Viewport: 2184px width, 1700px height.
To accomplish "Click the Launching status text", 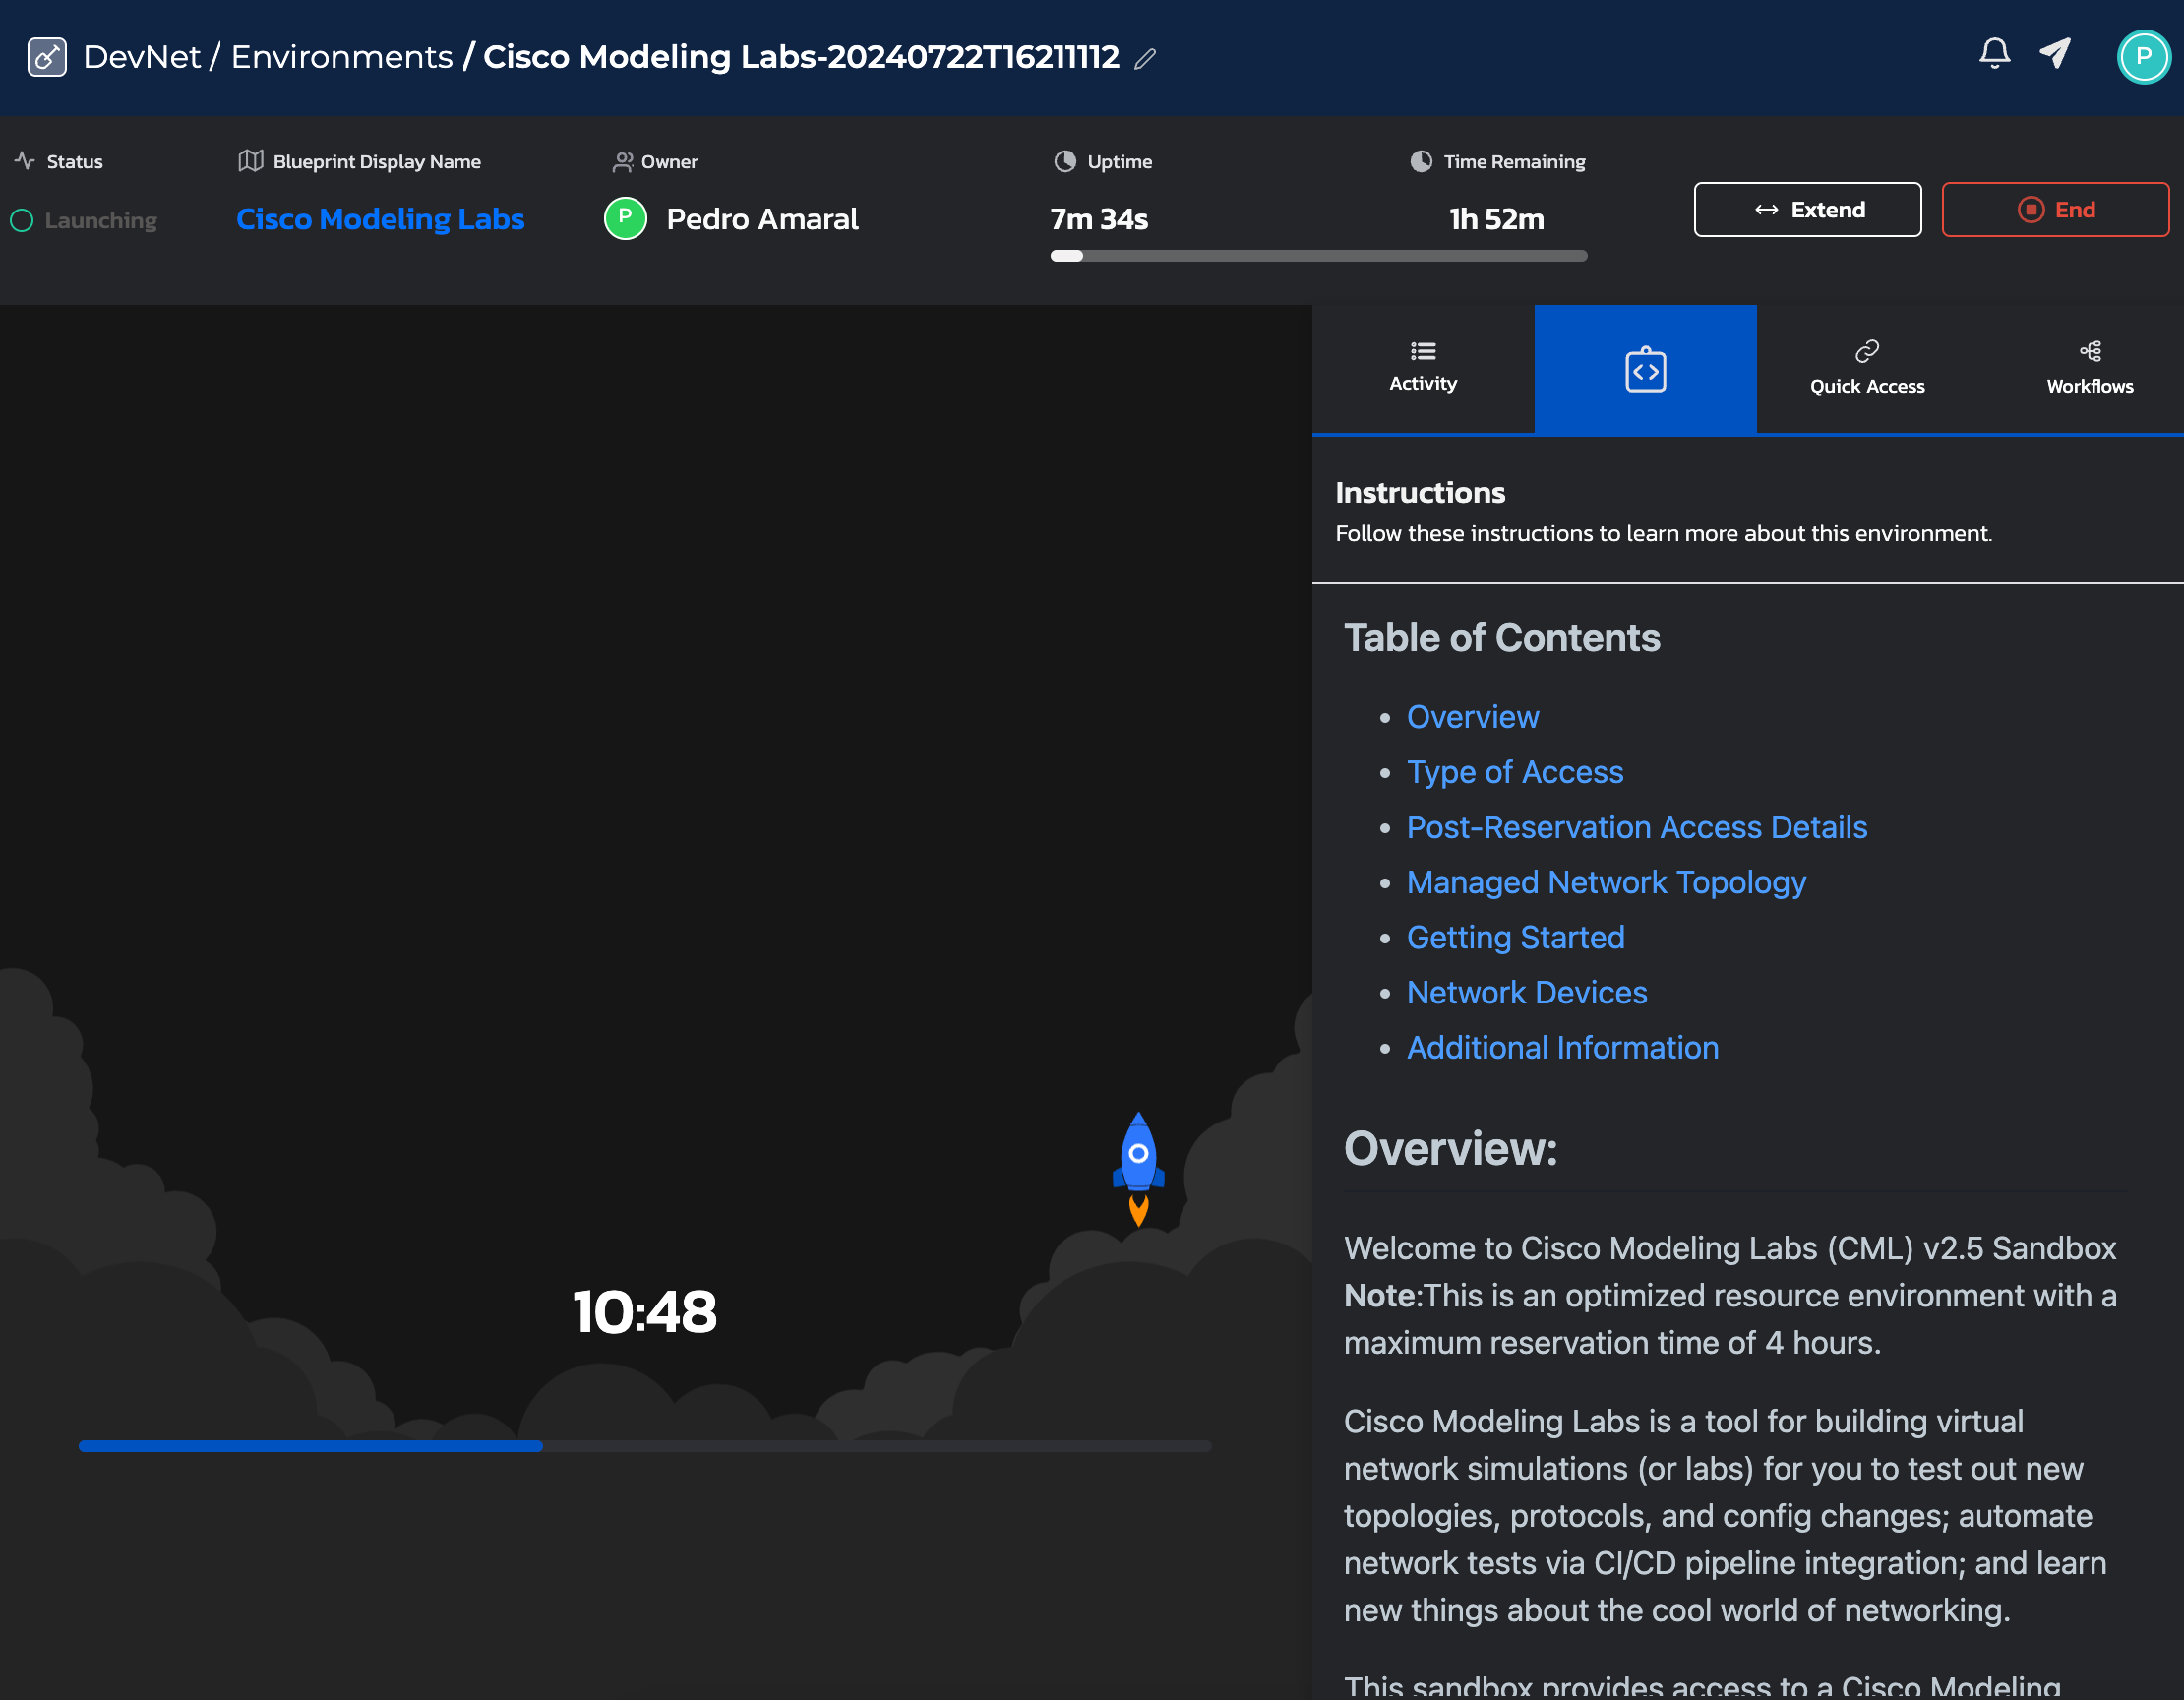I will coord(101,220).
